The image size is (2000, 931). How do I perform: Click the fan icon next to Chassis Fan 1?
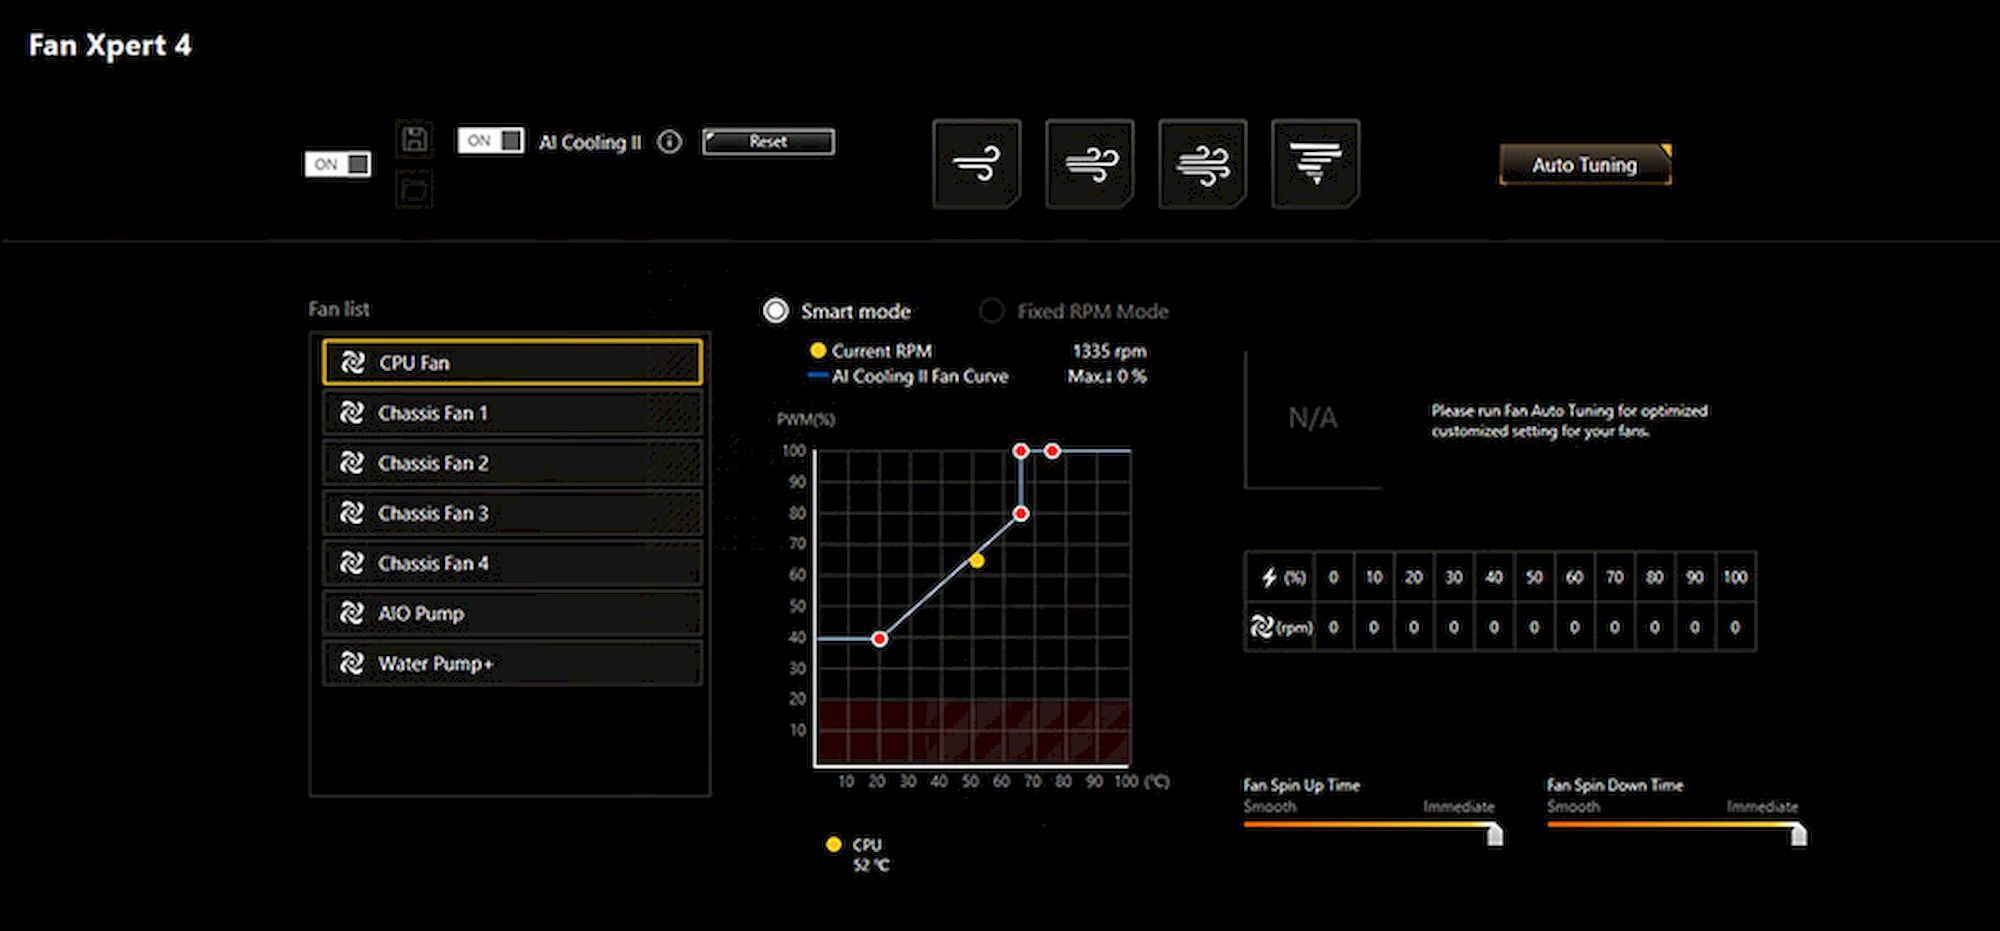pyautogui.click(x=352, y=412)
